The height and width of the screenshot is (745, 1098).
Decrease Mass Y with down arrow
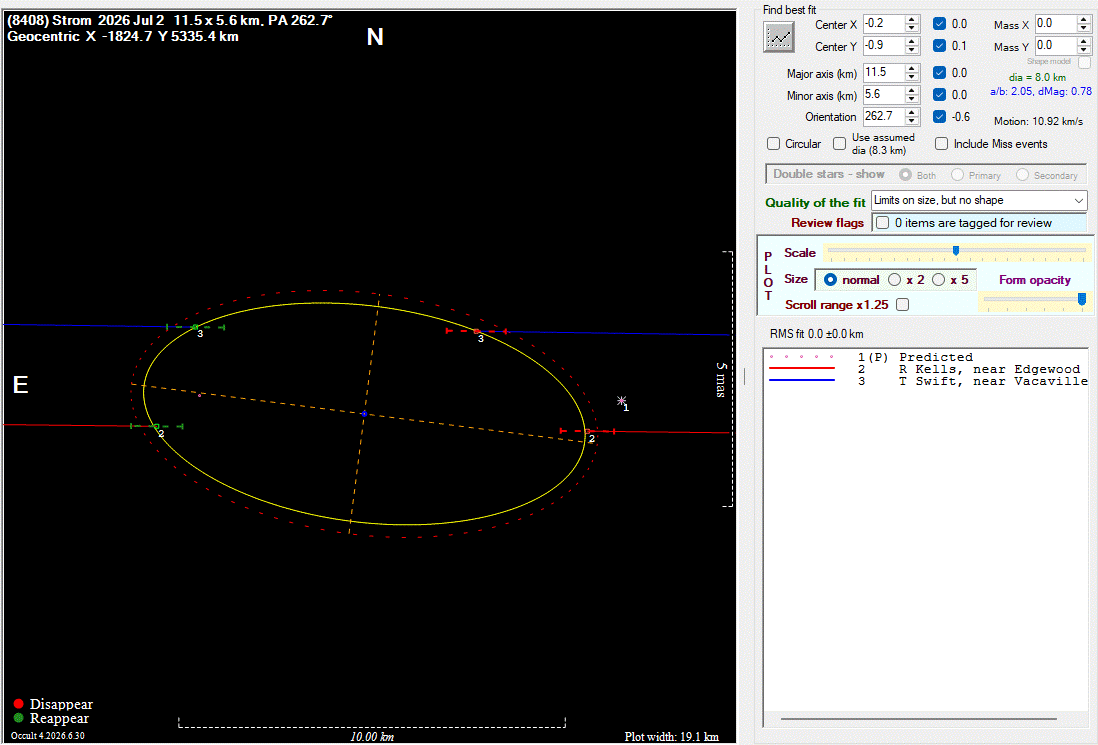coord(1084,50)
